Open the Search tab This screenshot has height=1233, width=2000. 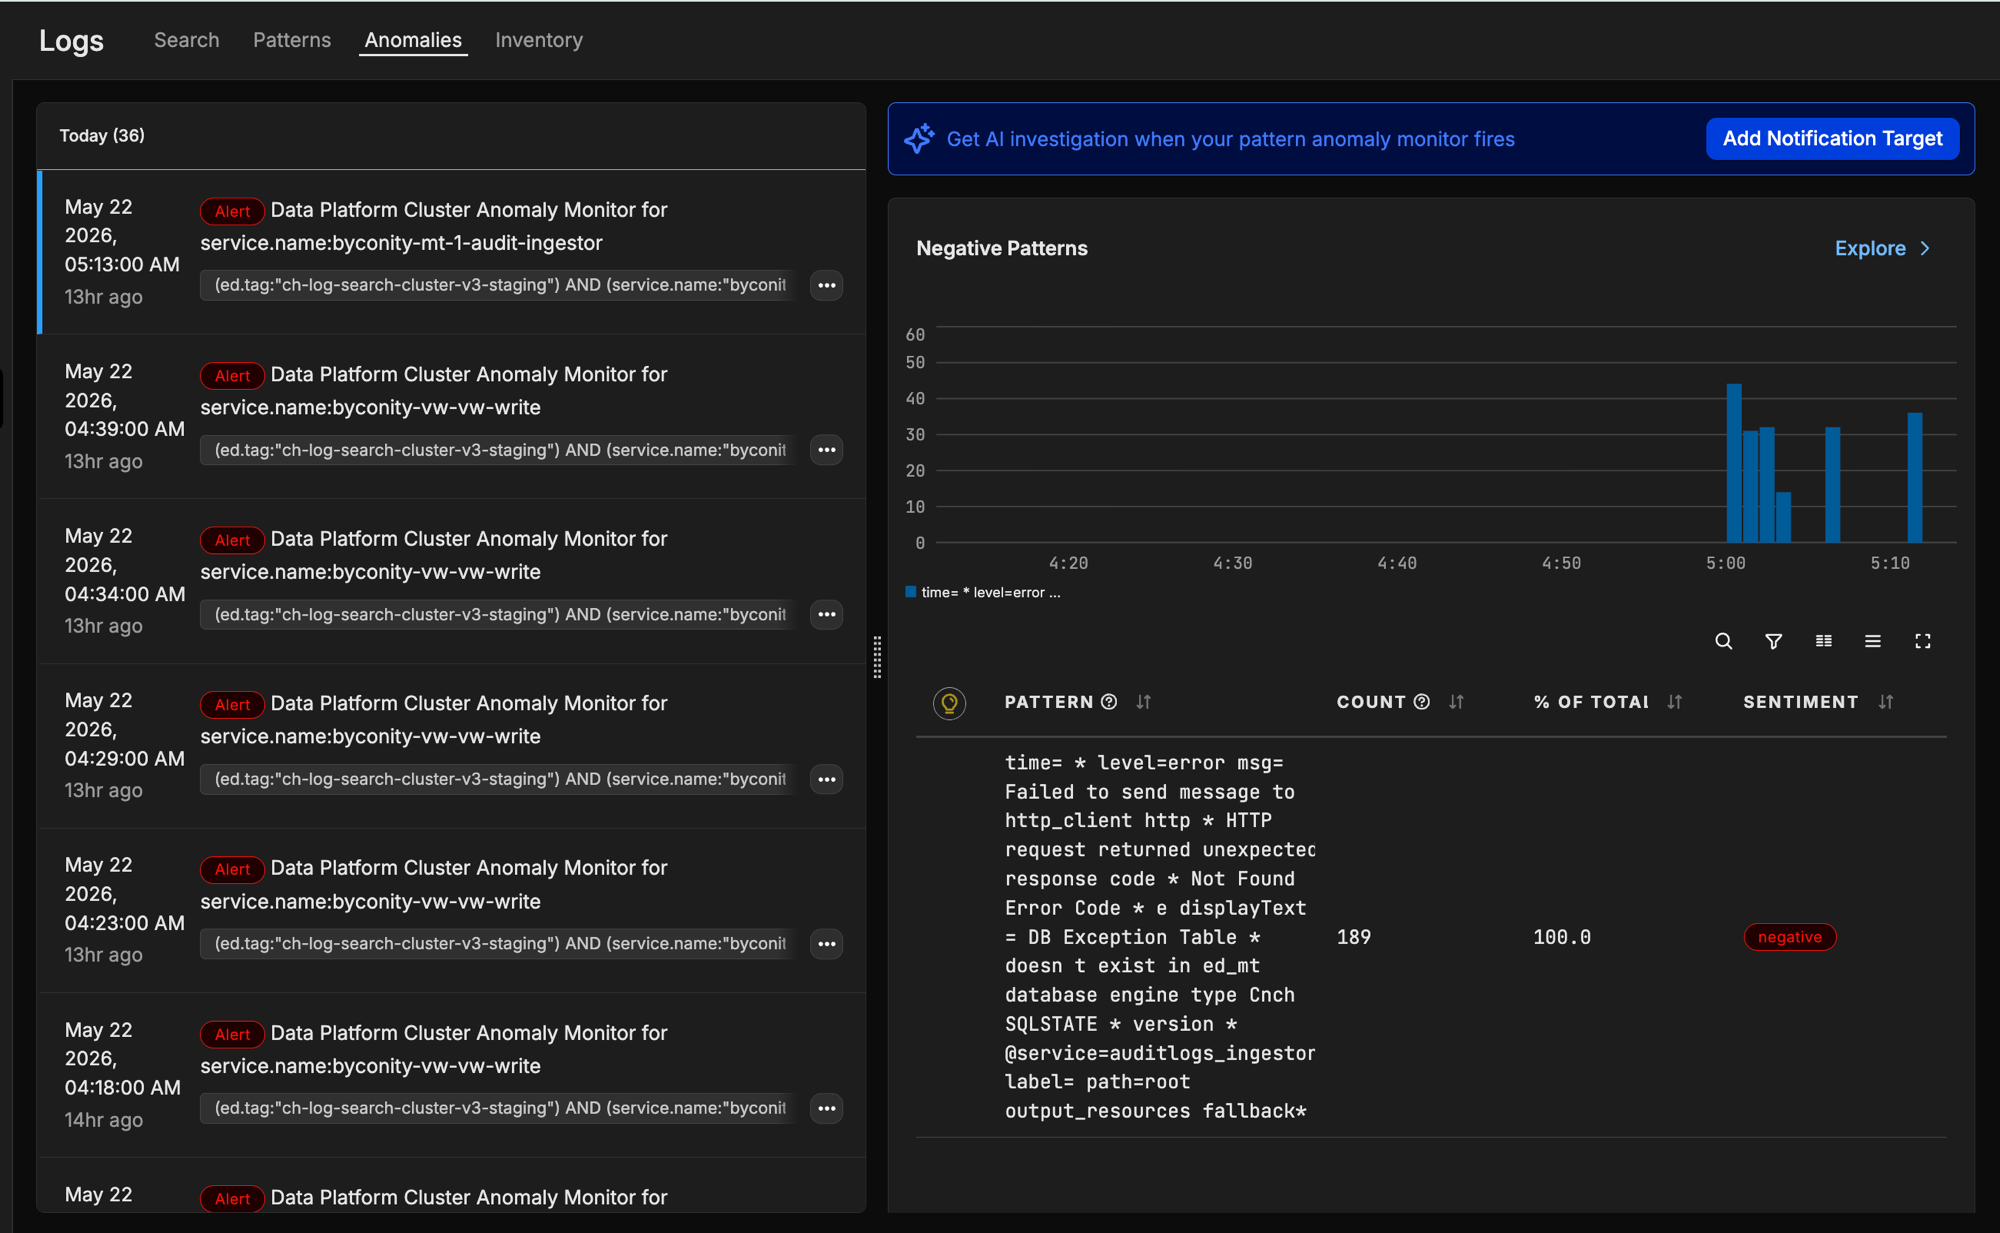coord(186,40)
